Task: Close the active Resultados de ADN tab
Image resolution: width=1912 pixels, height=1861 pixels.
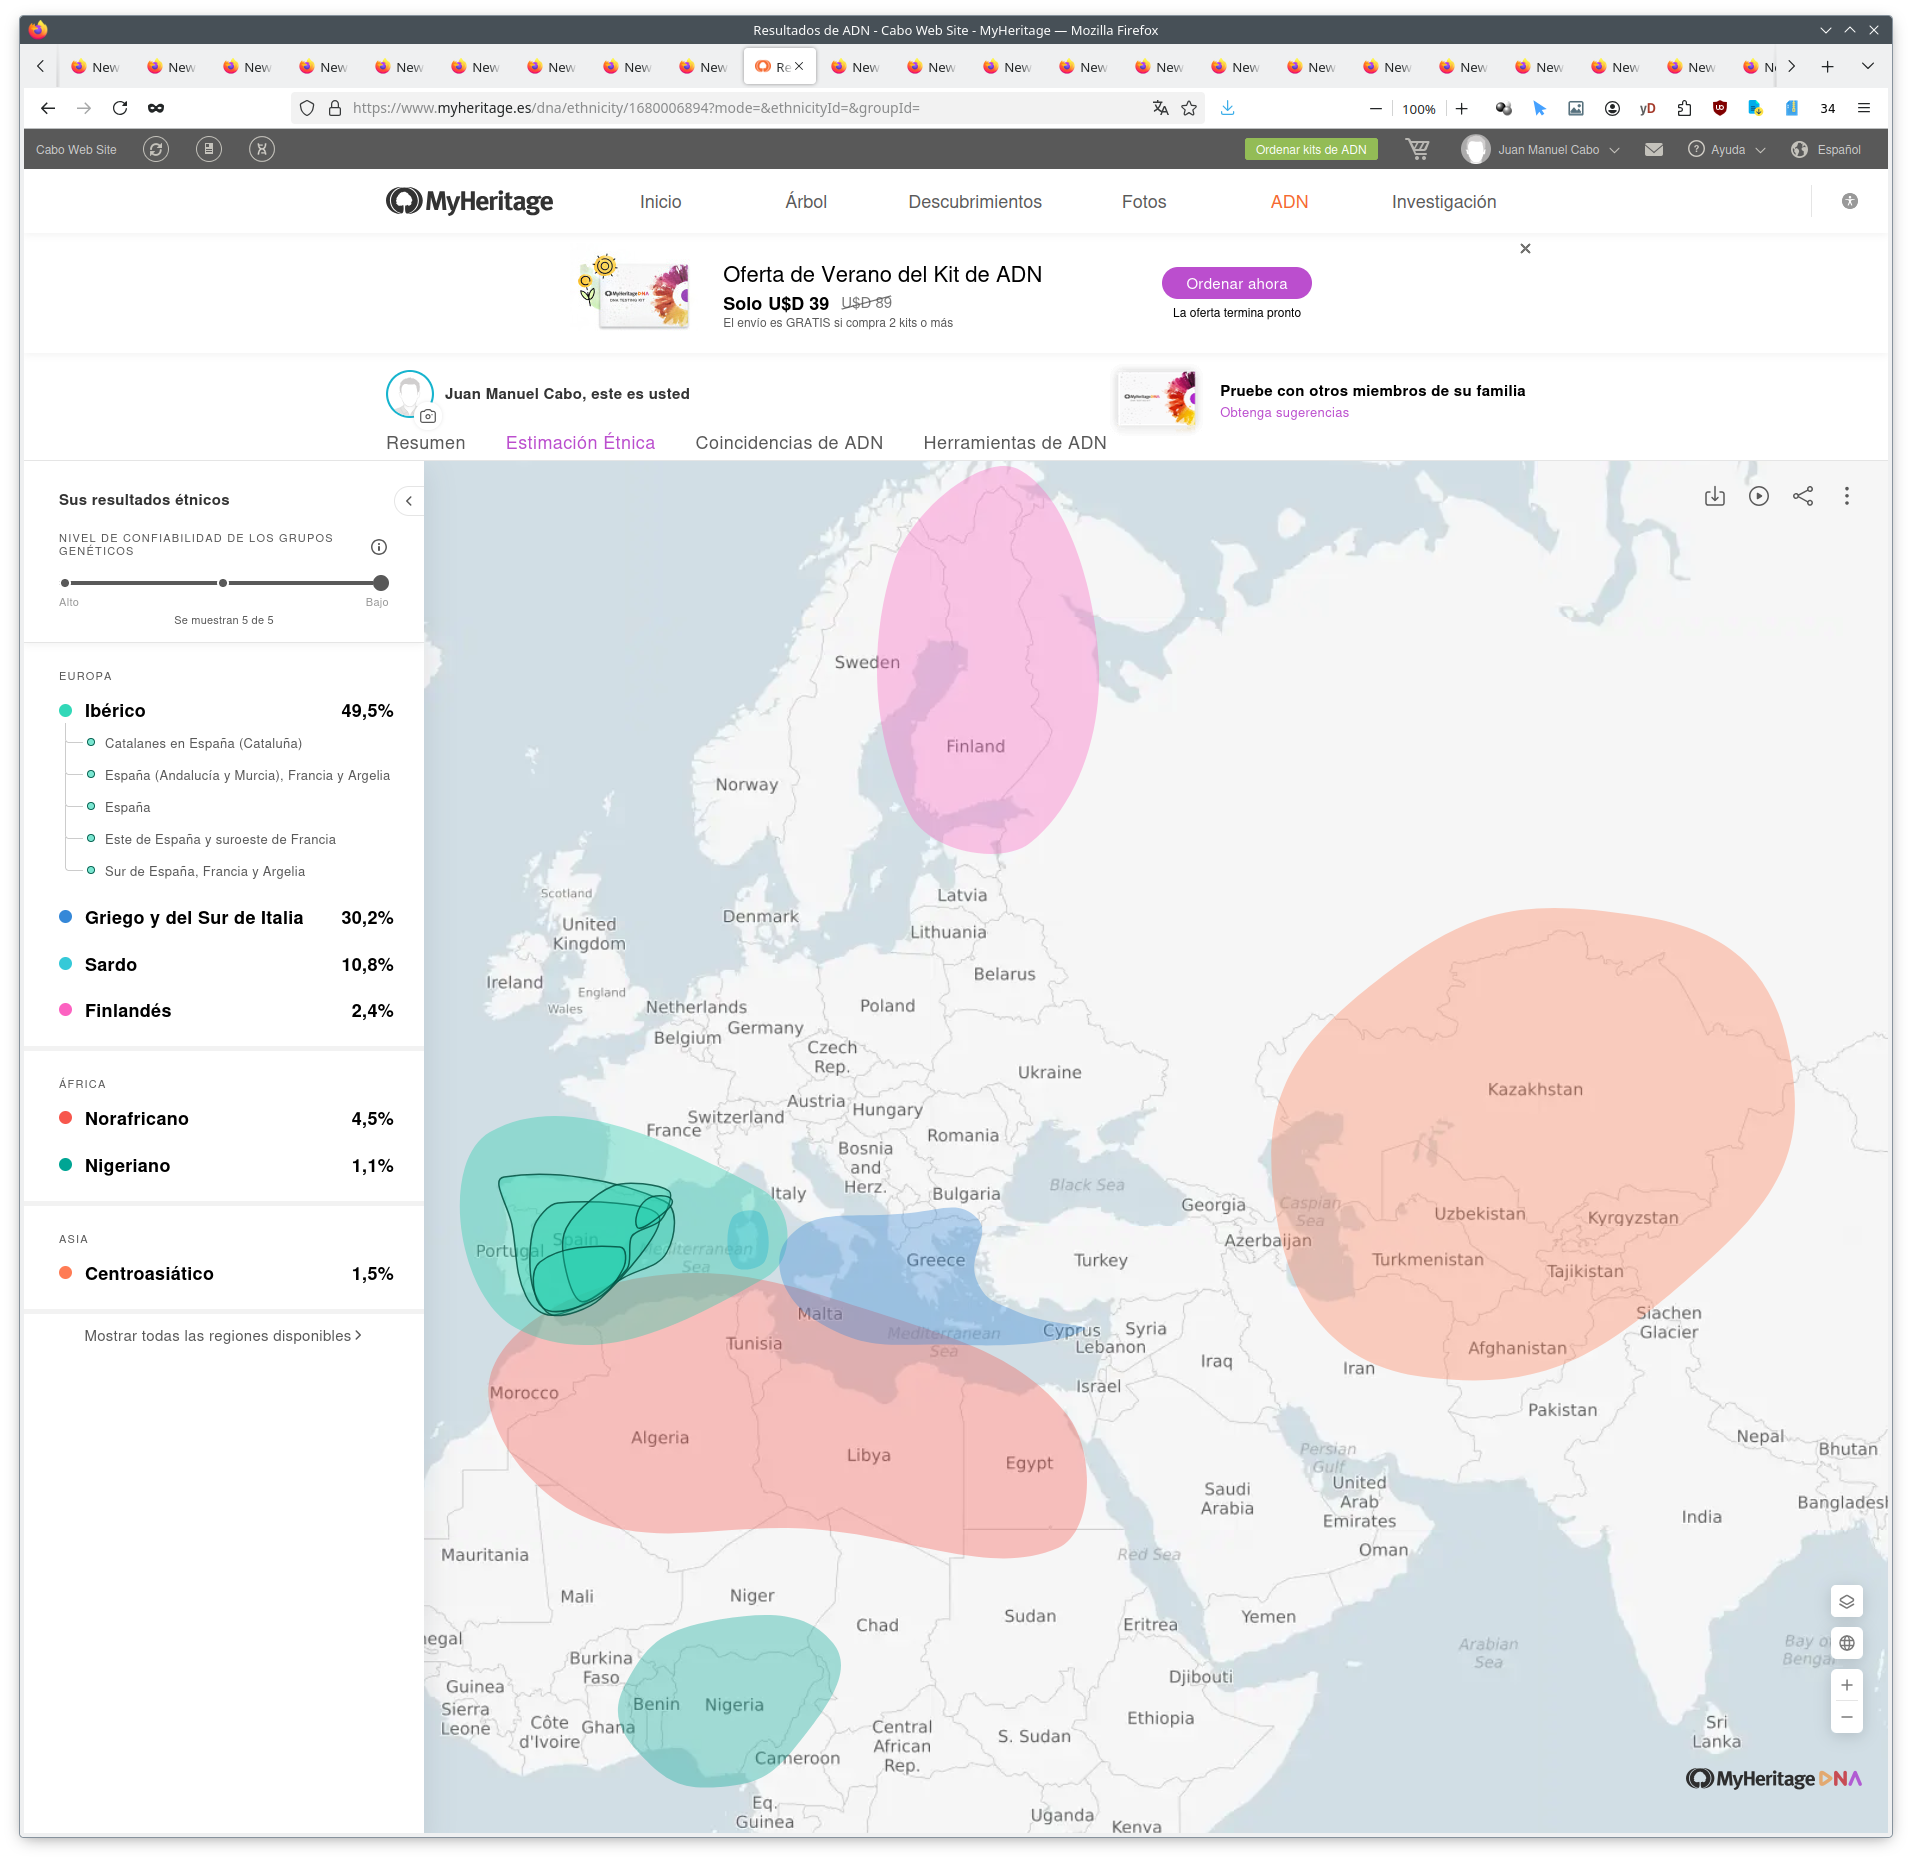Action: pyautogui.click(x=799, y=67)
